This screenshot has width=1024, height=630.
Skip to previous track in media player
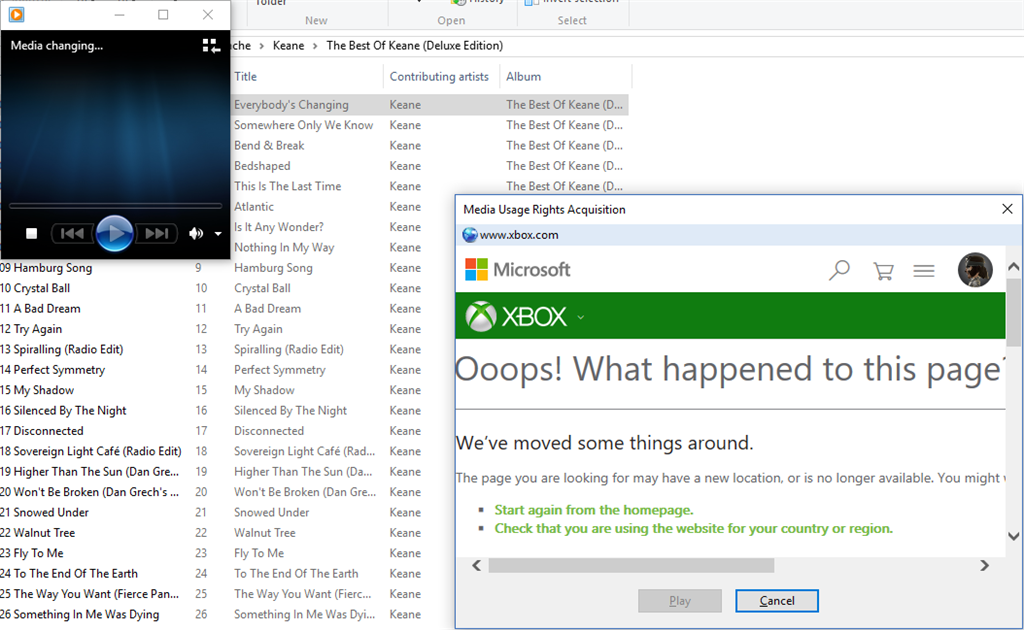(x=72, y=233)
